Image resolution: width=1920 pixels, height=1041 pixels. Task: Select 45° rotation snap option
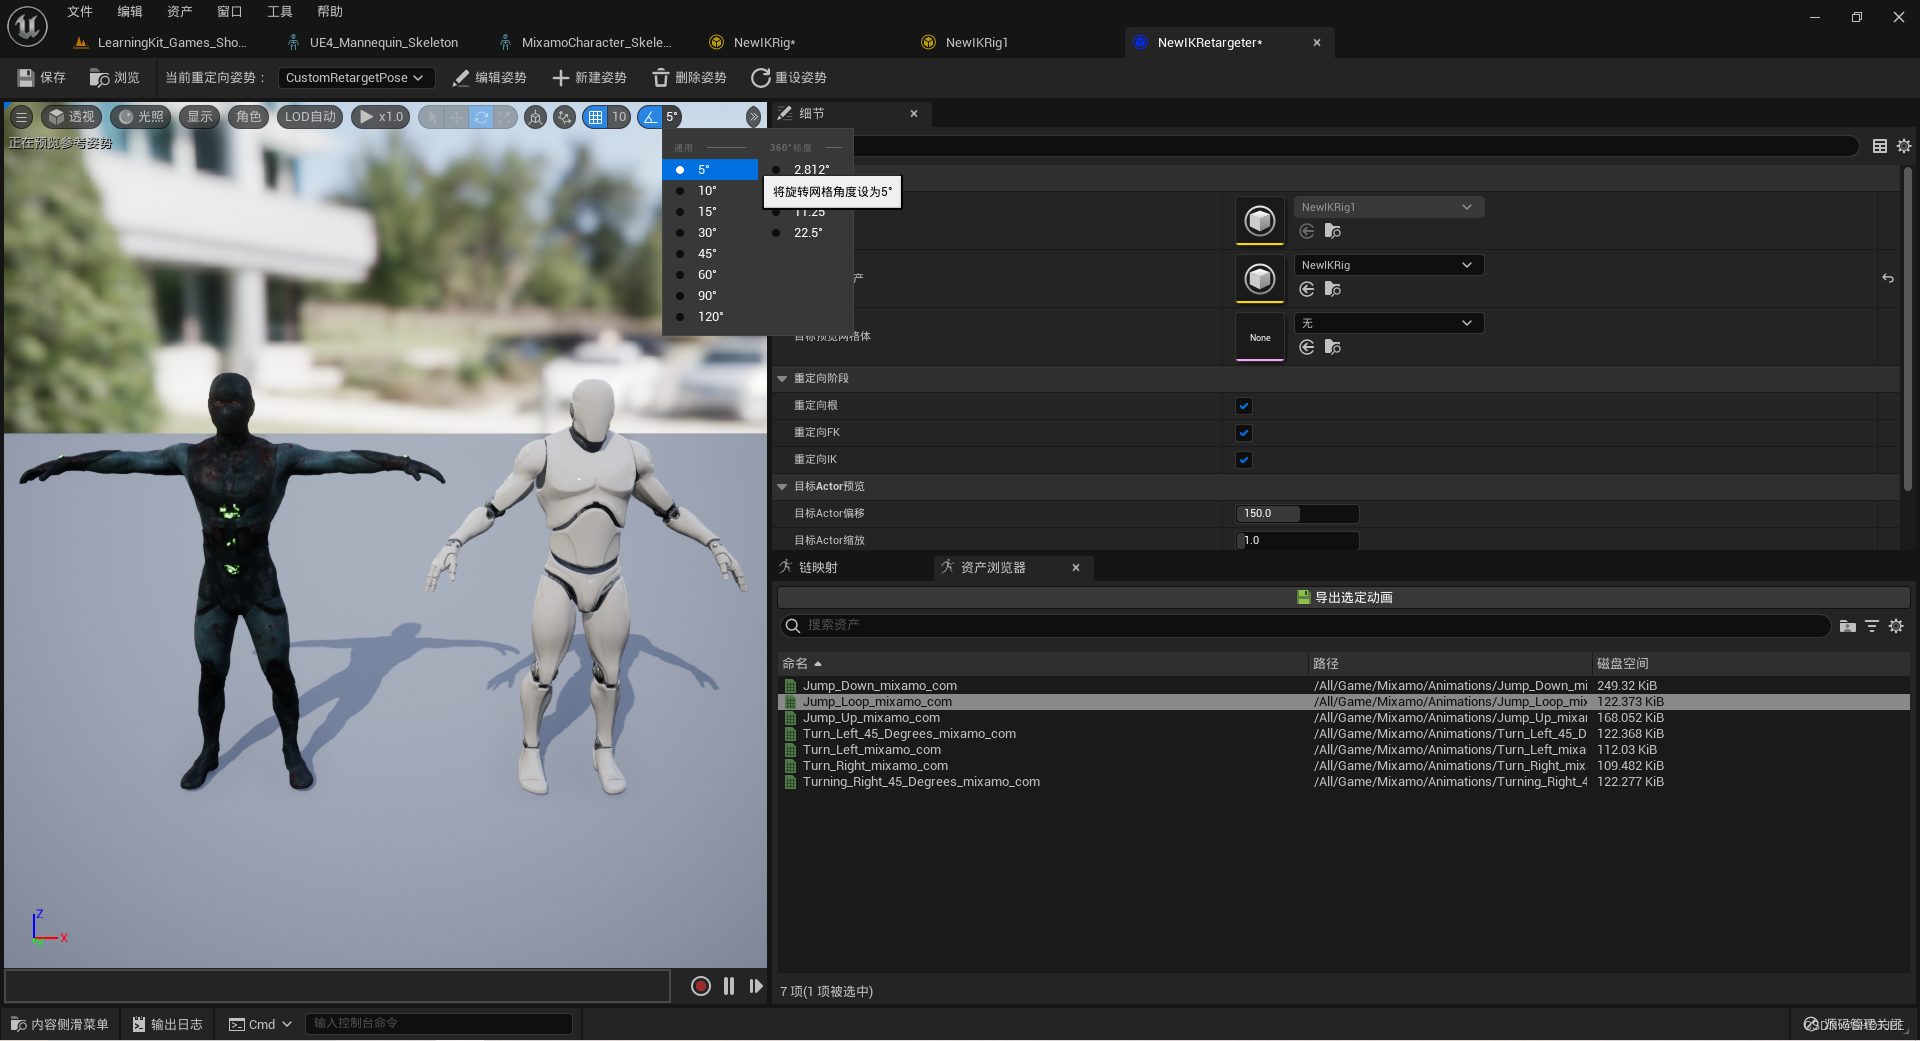pyautogui.click(x=710, y=254)
